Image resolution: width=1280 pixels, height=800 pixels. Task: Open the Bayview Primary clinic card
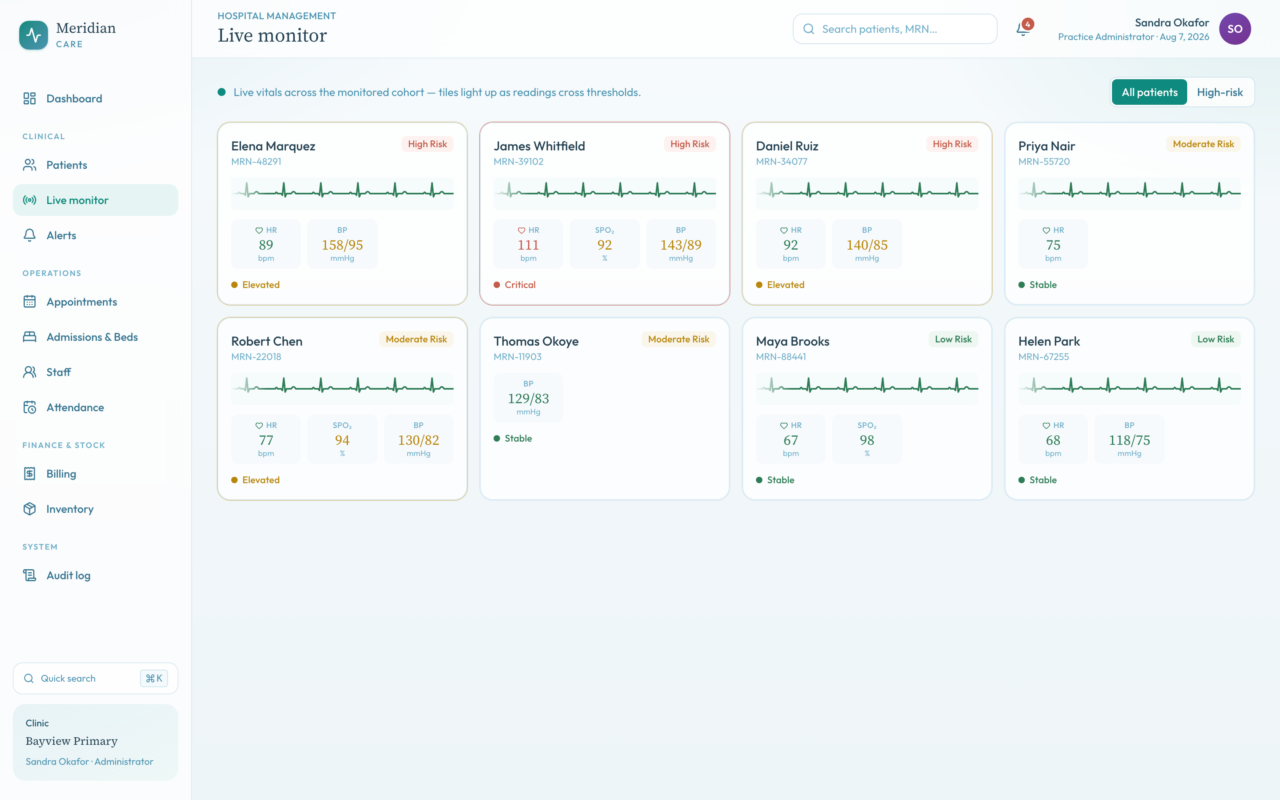[96, 742]
